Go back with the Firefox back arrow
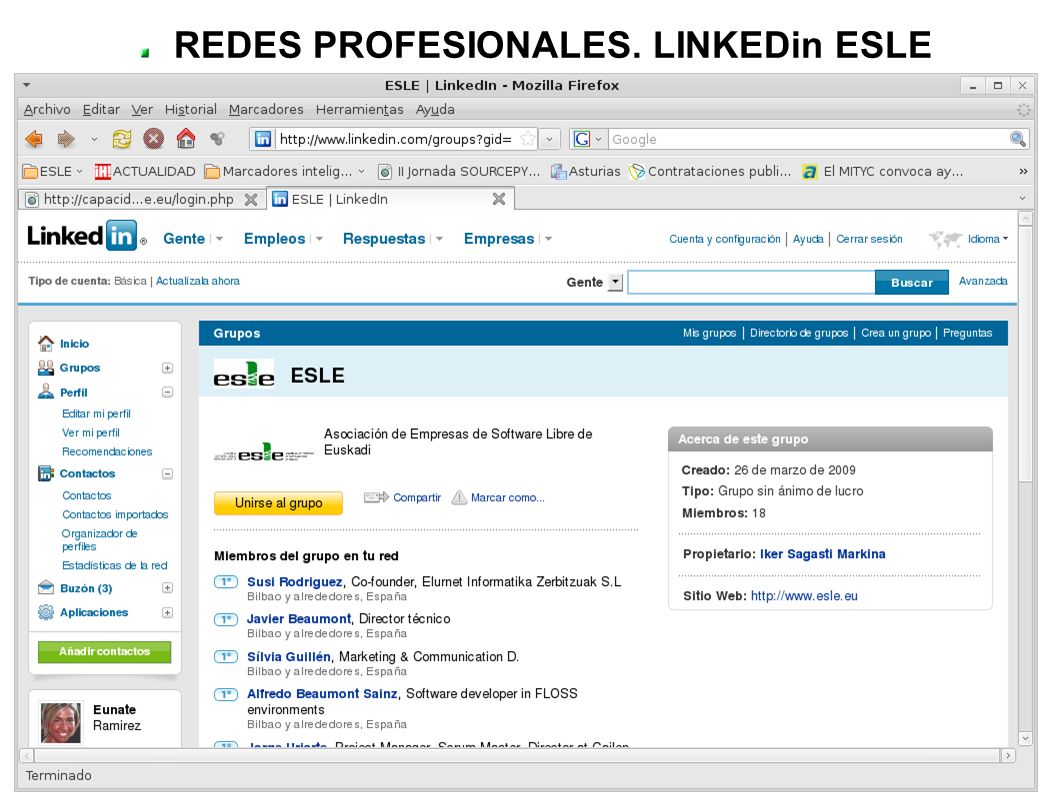 (x=34, y=139)
